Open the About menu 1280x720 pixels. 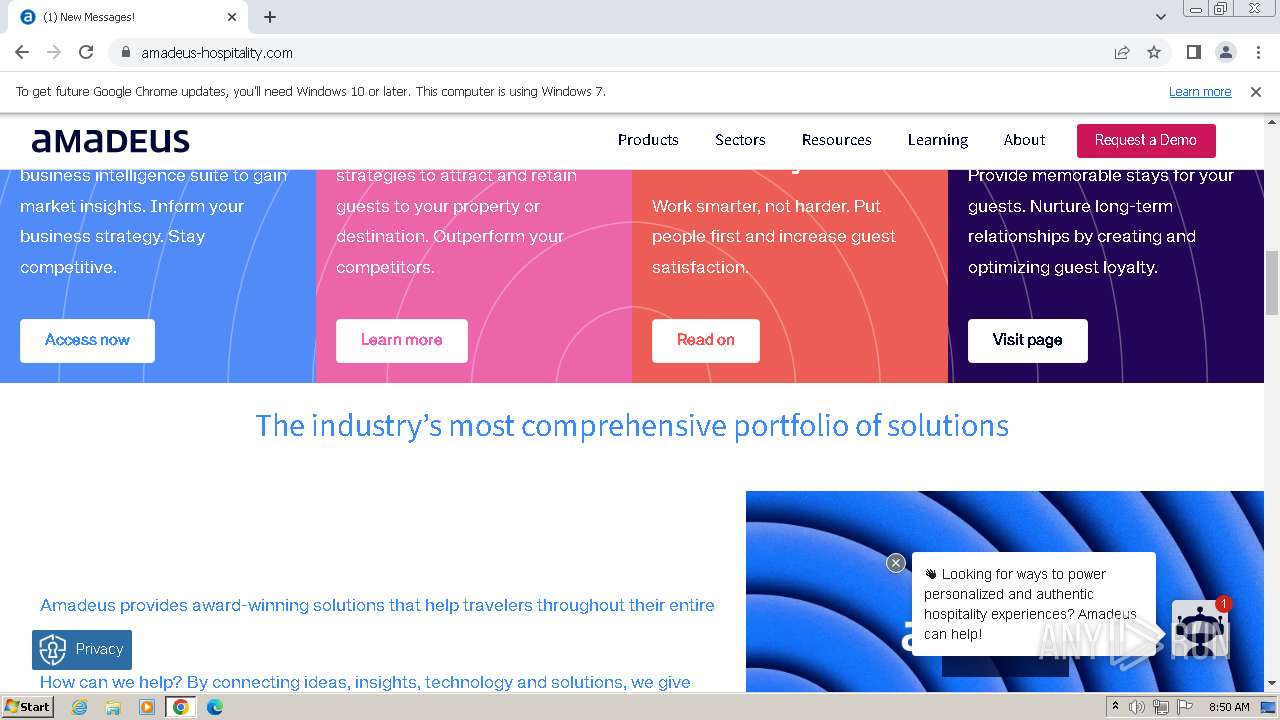coord(1024,140)
